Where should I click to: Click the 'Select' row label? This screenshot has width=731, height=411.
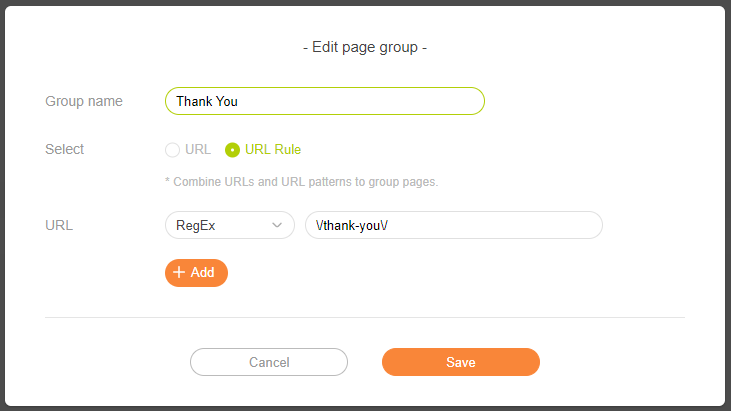(65, 150)
